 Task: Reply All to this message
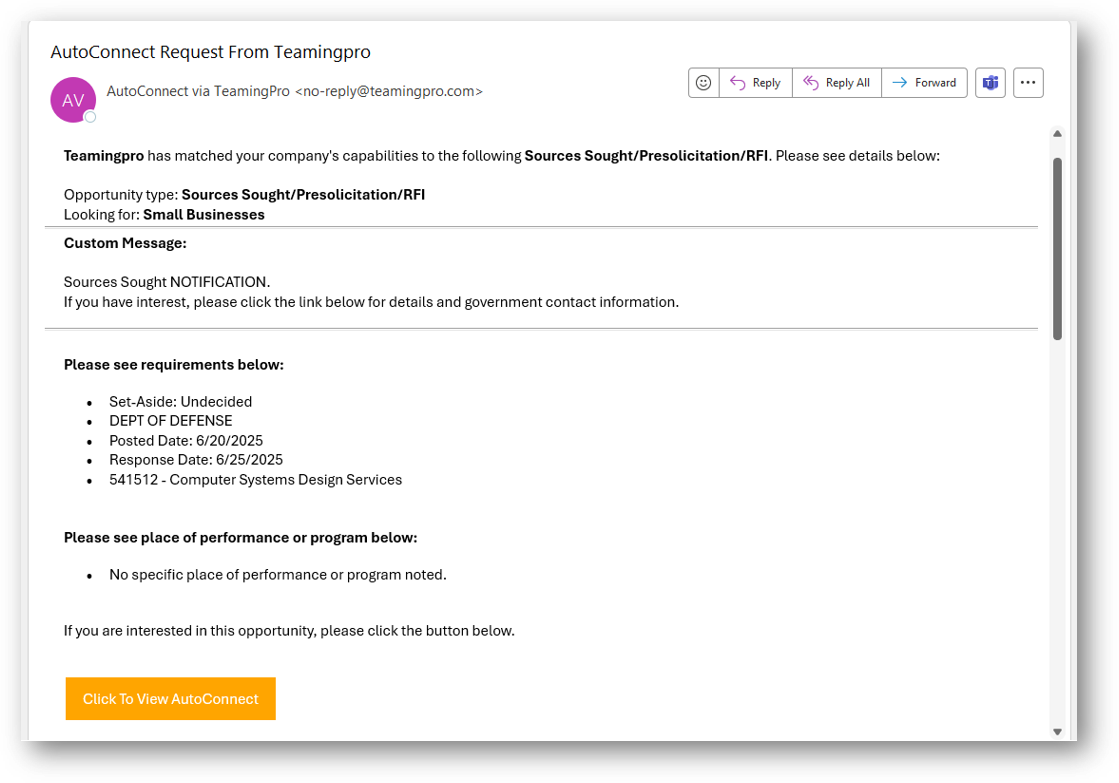(x=837, y=83)
